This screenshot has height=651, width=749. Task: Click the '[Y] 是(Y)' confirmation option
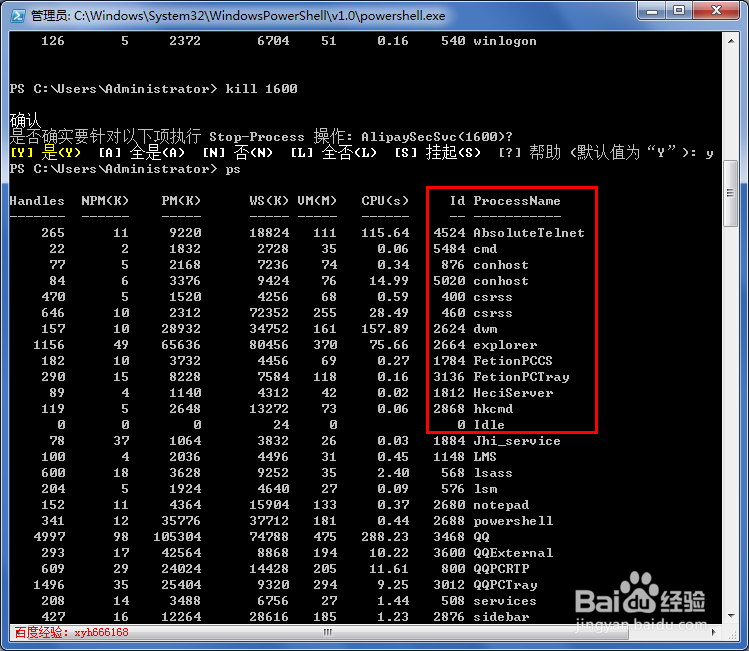pyautogui.click(x=46, y=153)
